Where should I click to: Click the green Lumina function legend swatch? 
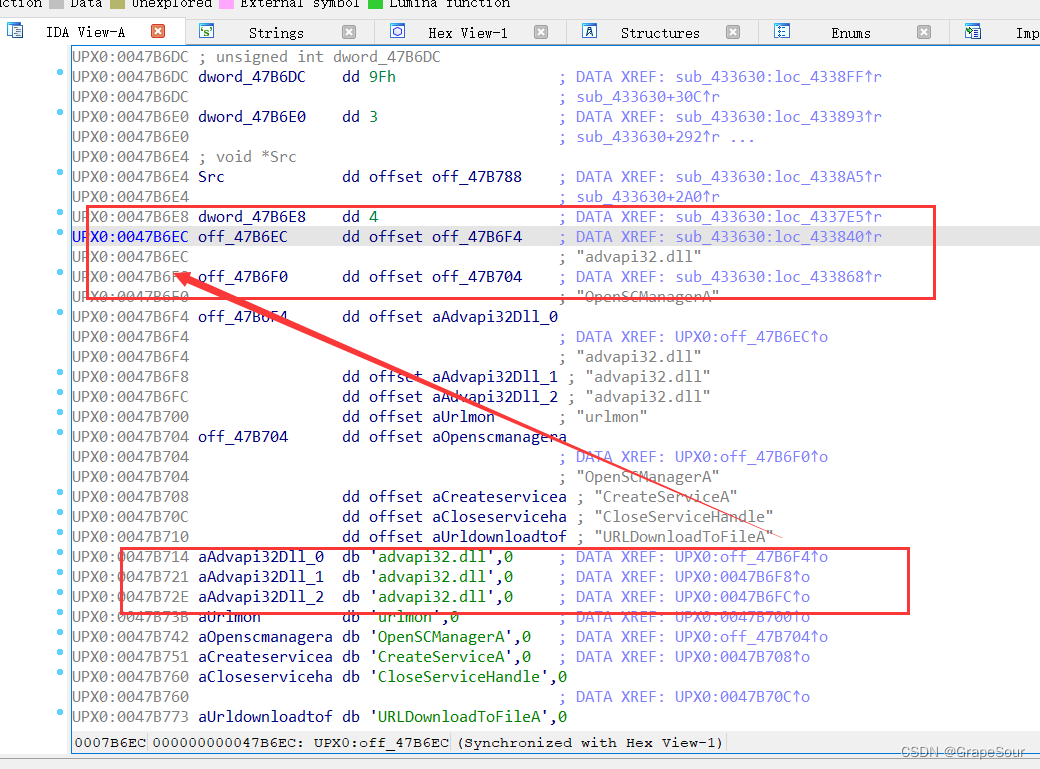click(x=376, y=3)
